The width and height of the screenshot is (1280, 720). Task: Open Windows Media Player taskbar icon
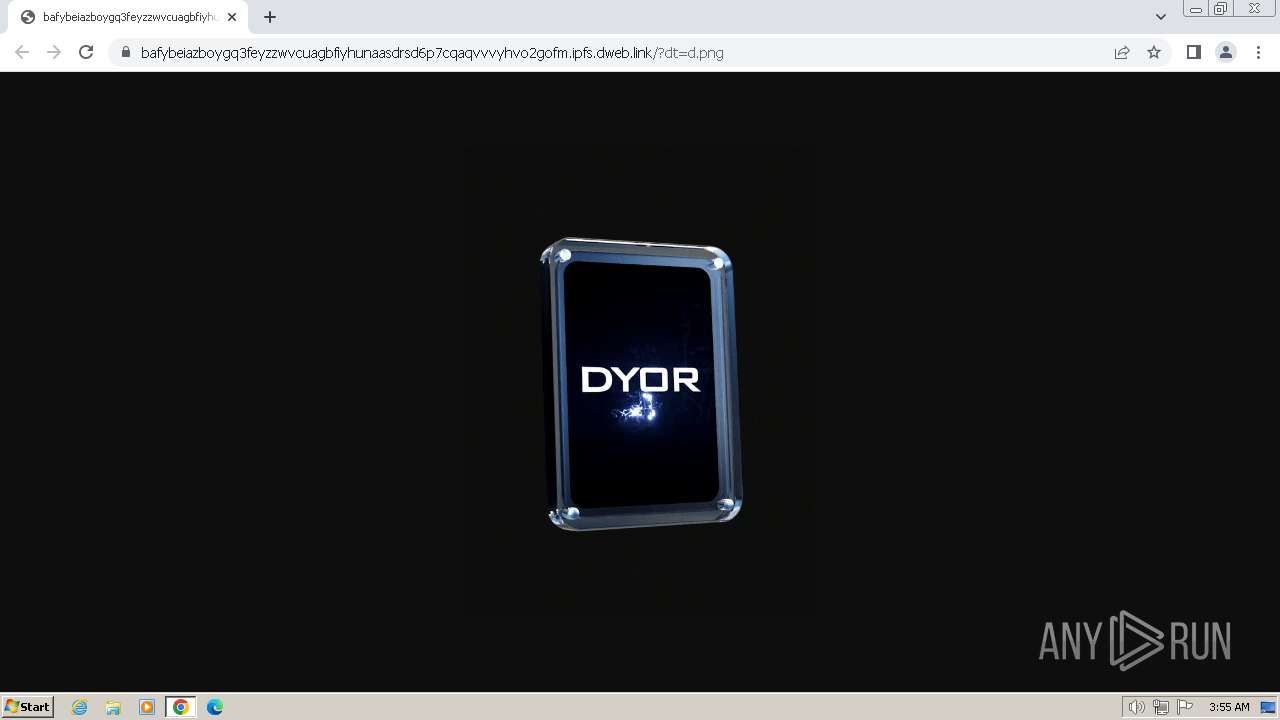click(147, 707)
